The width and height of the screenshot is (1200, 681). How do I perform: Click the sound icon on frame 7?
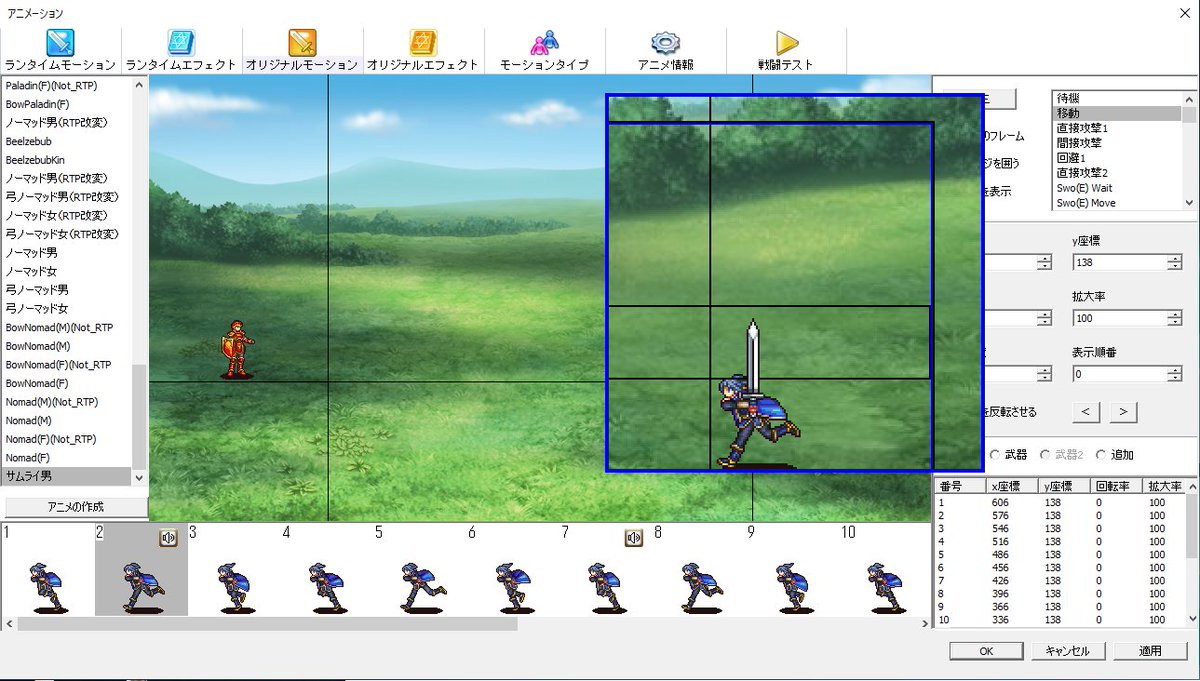tap(634, 538)
